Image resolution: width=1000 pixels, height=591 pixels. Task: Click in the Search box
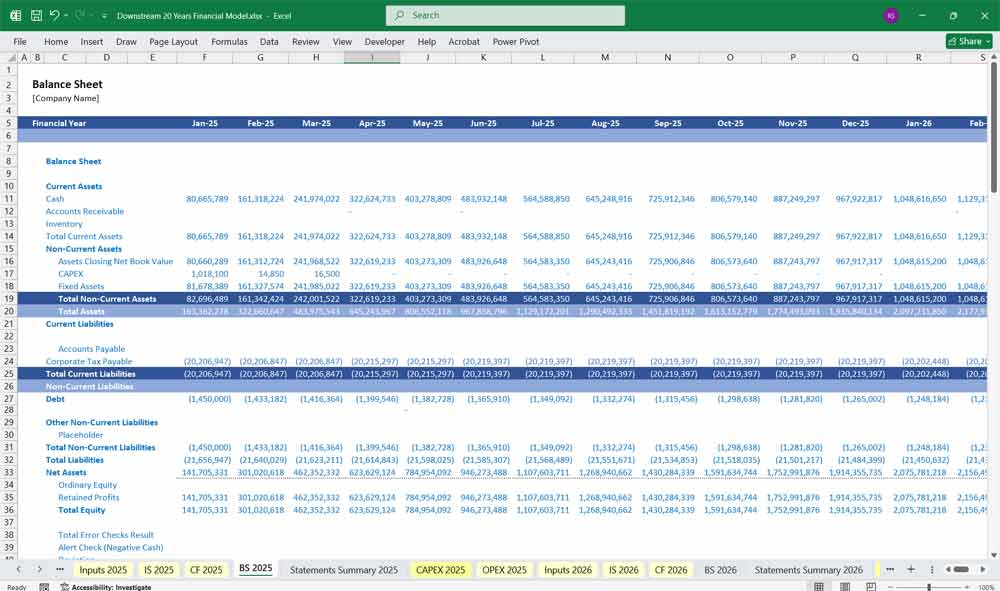coord(505,16)
